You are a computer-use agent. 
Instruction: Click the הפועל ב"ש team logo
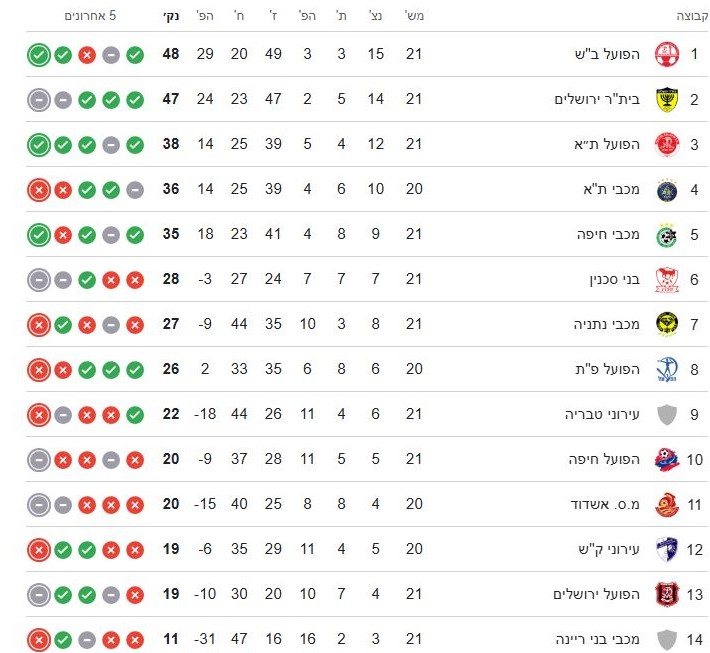[x=665, y=55]
